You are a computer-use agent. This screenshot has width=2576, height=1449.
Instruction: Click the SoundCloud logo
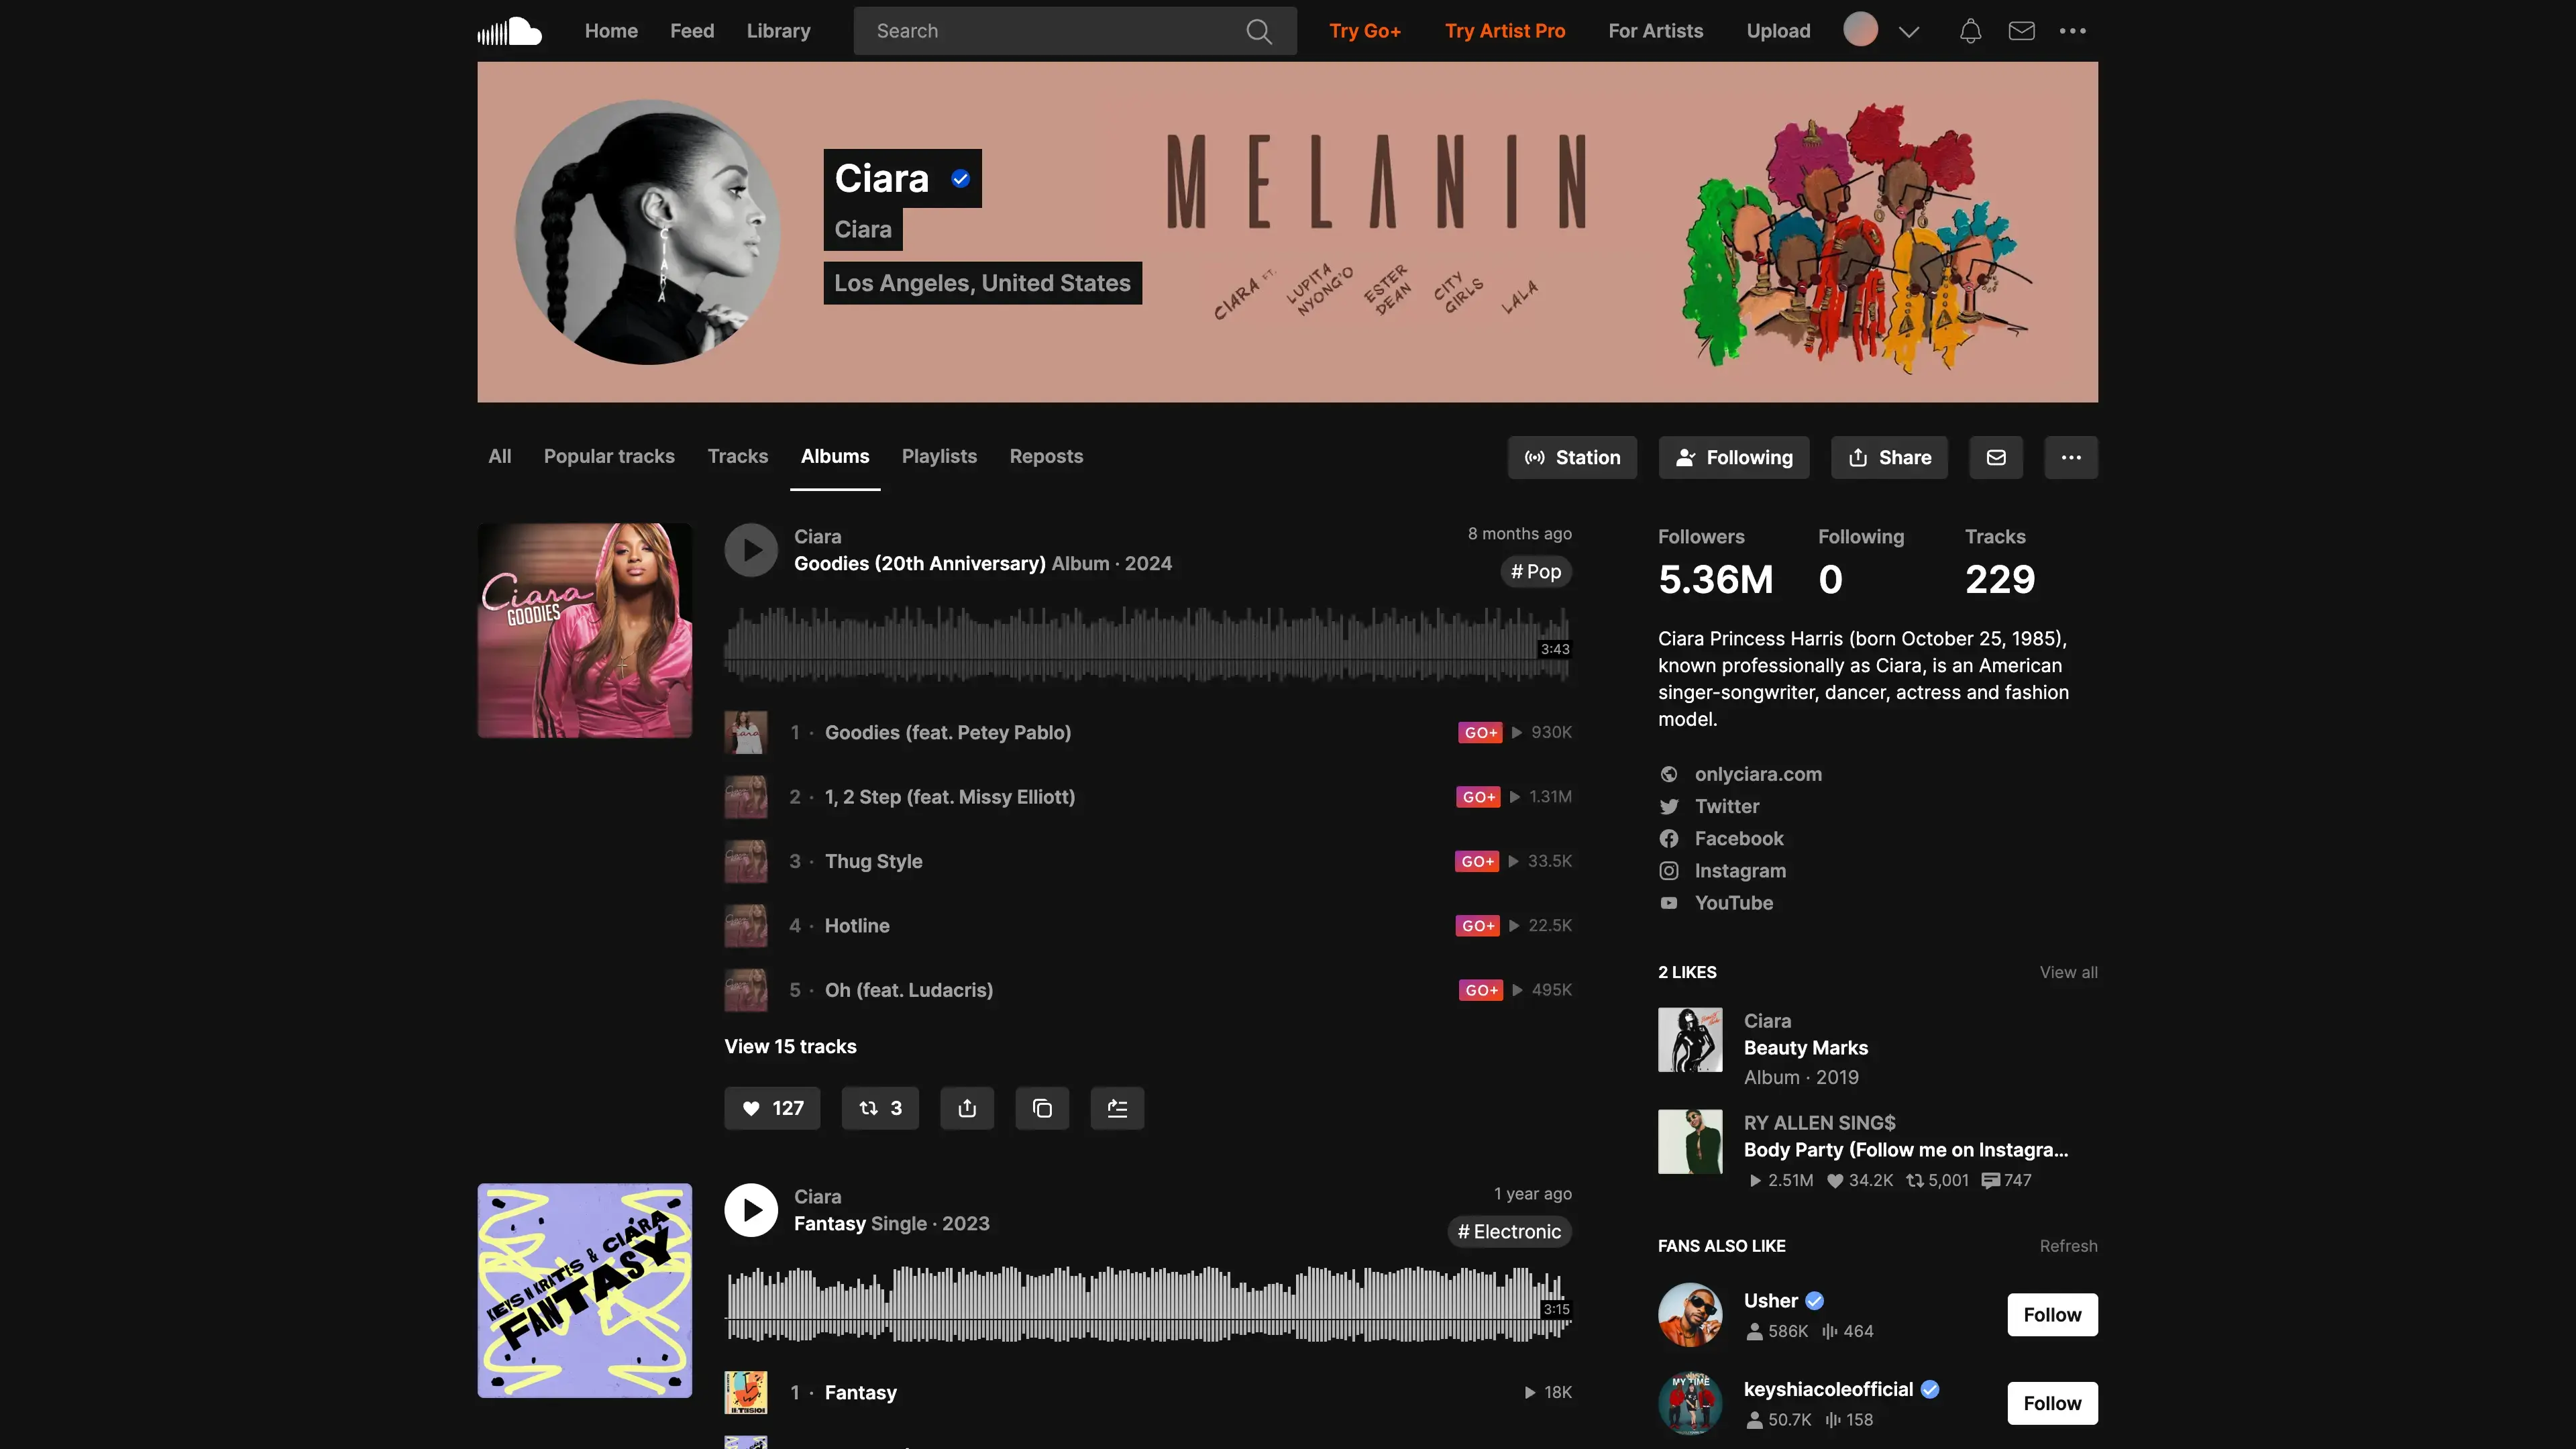point(510,31)
